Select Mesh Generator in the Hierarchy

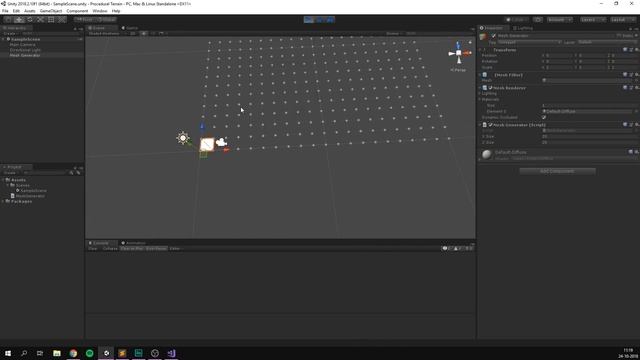click(25, 55)
